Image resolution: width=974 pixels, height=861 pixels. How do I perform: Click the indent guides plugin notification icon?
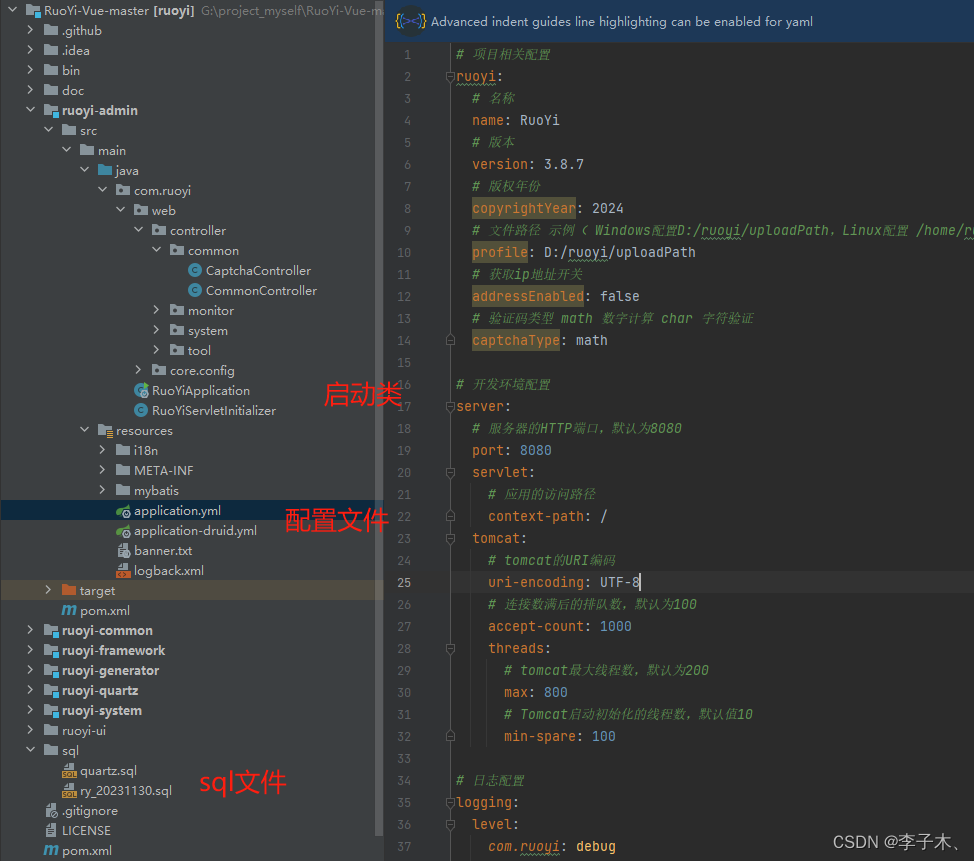410,21
